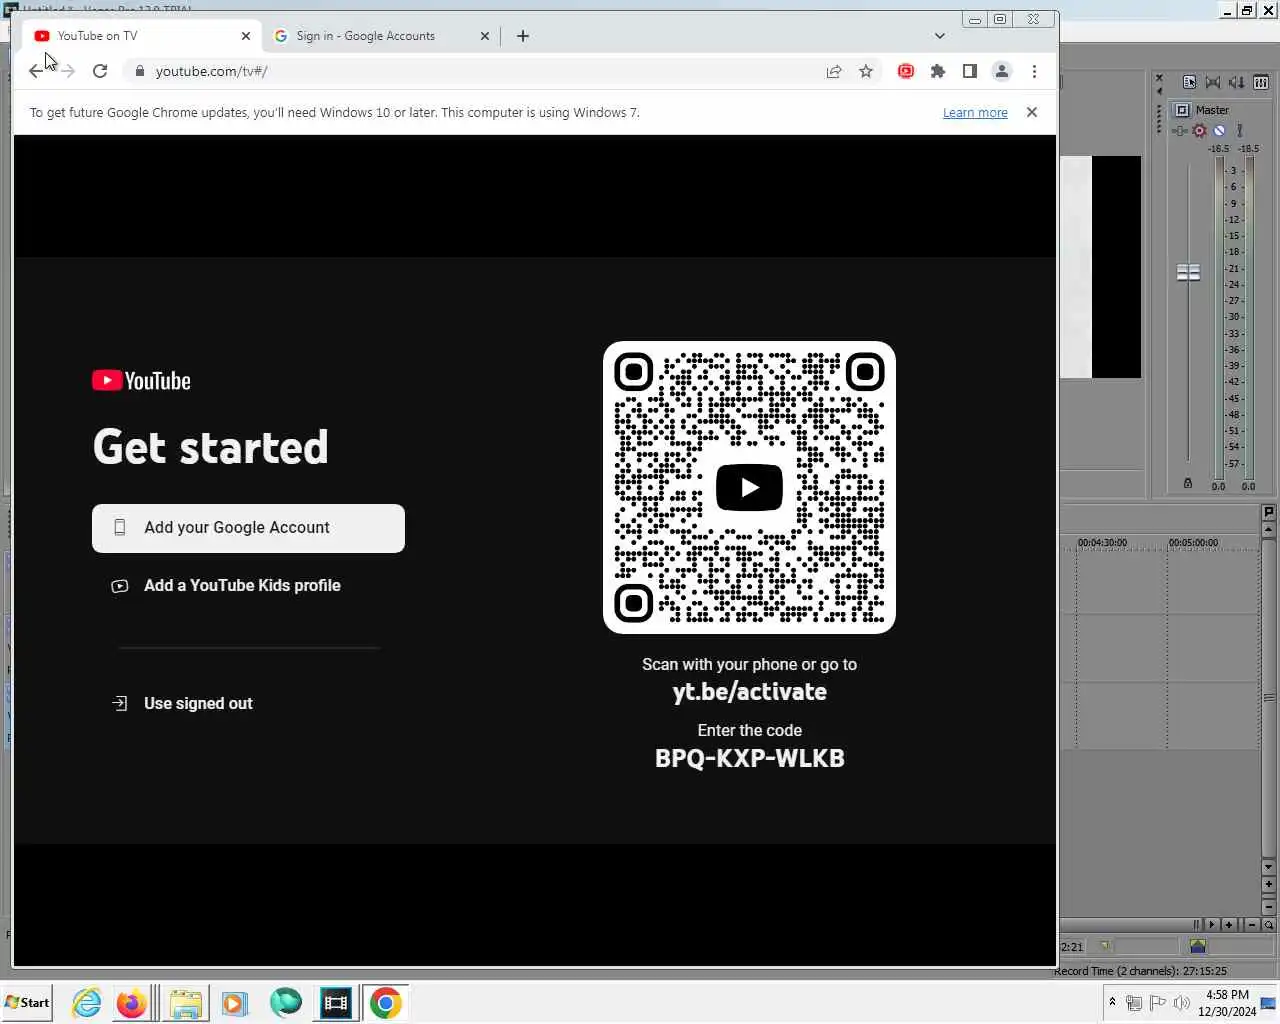This screenshot has width=1280, height=1024.
Task: Toggle the Master mute icon in Vegas mixer
Action: 1219,130
